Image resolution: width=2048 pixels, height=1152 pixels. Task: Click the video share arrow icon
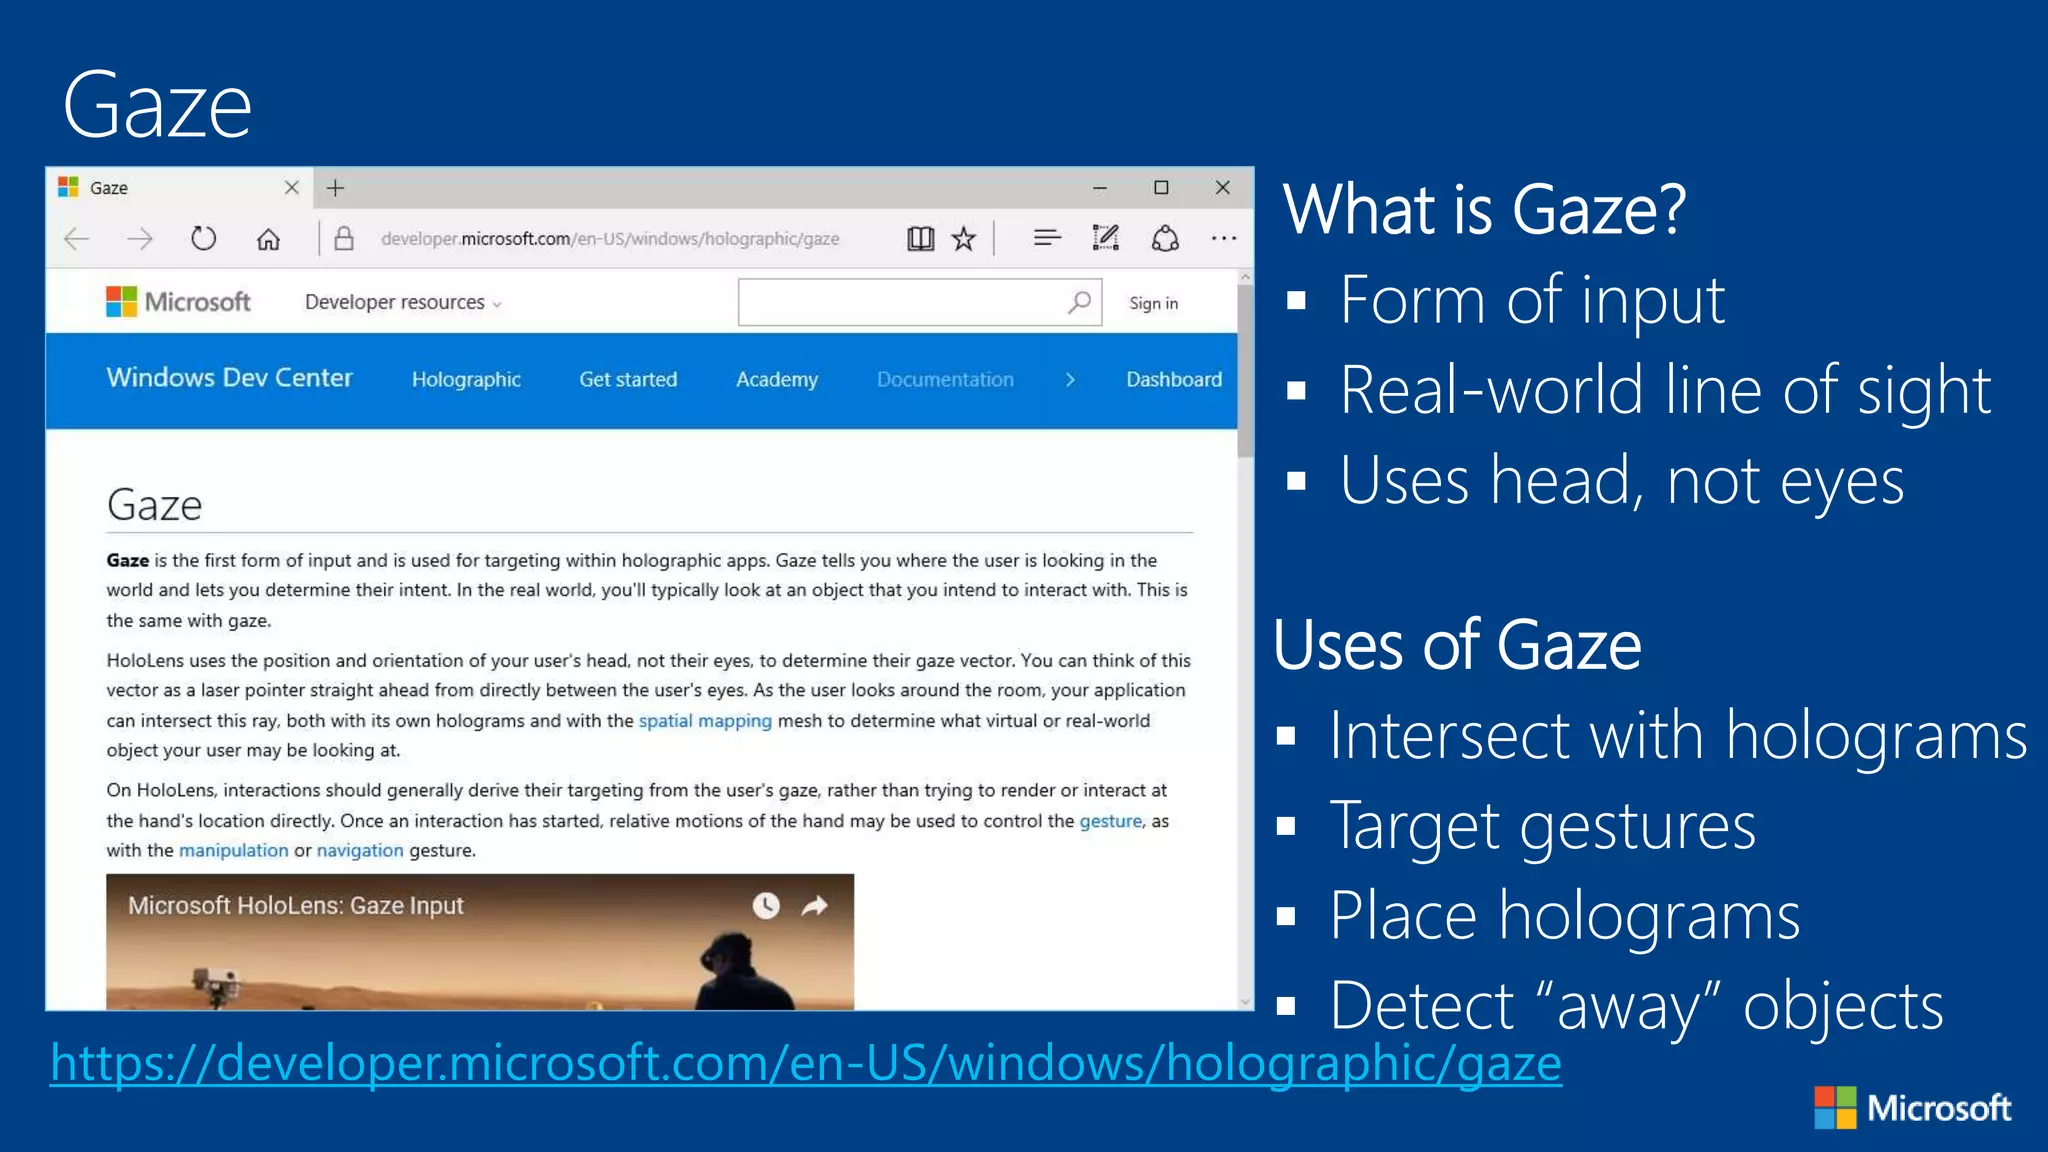815,906
